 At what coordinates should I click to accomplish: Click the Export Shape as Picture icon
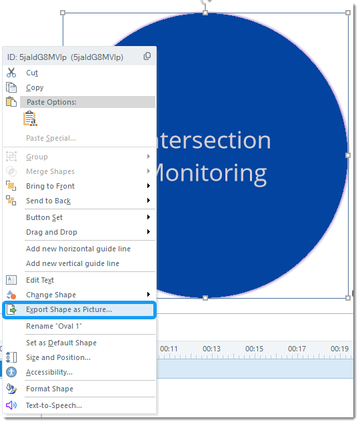pos(12,309)
